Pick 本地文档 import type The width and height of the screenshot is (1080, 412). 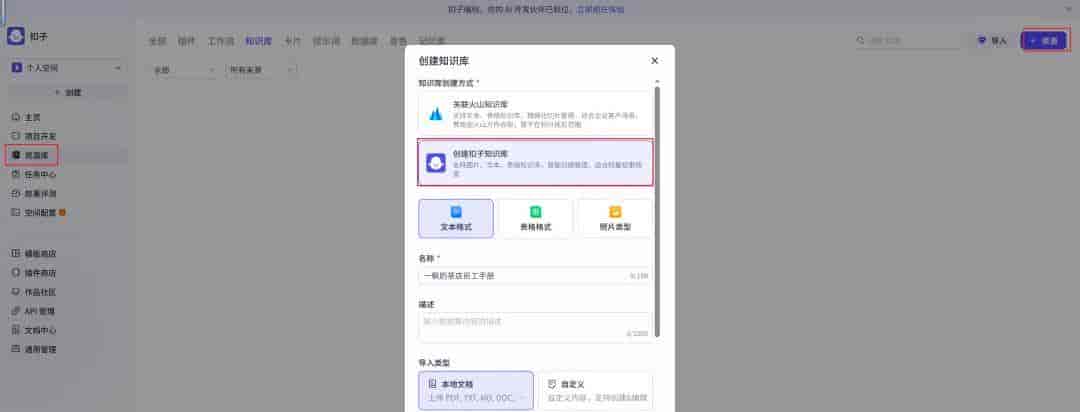(x=476, y=391)
